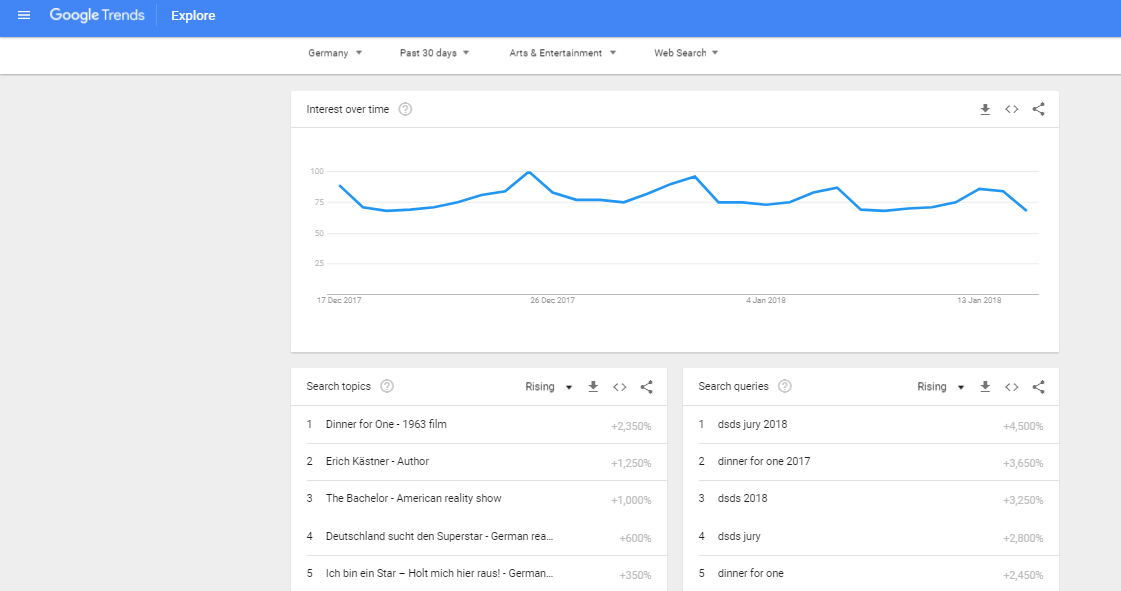Open query dsds jury 2018
Screen dimensions: 1121x591
(752, 424)
